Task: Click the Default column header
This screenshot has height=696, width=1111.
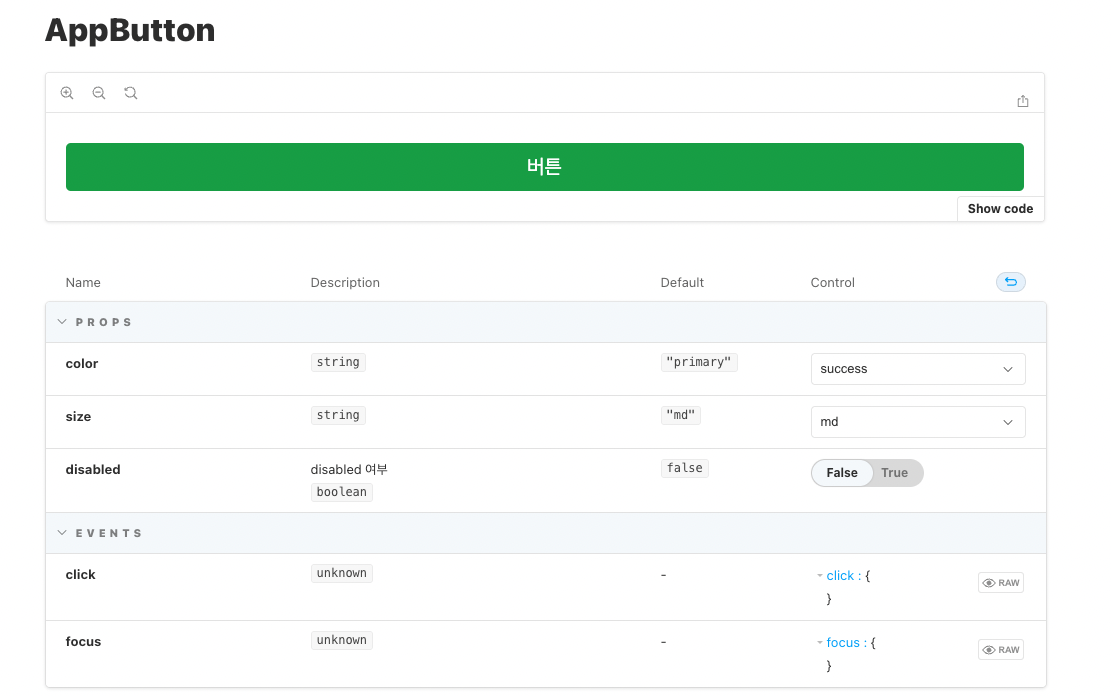Action: (682, 282)
